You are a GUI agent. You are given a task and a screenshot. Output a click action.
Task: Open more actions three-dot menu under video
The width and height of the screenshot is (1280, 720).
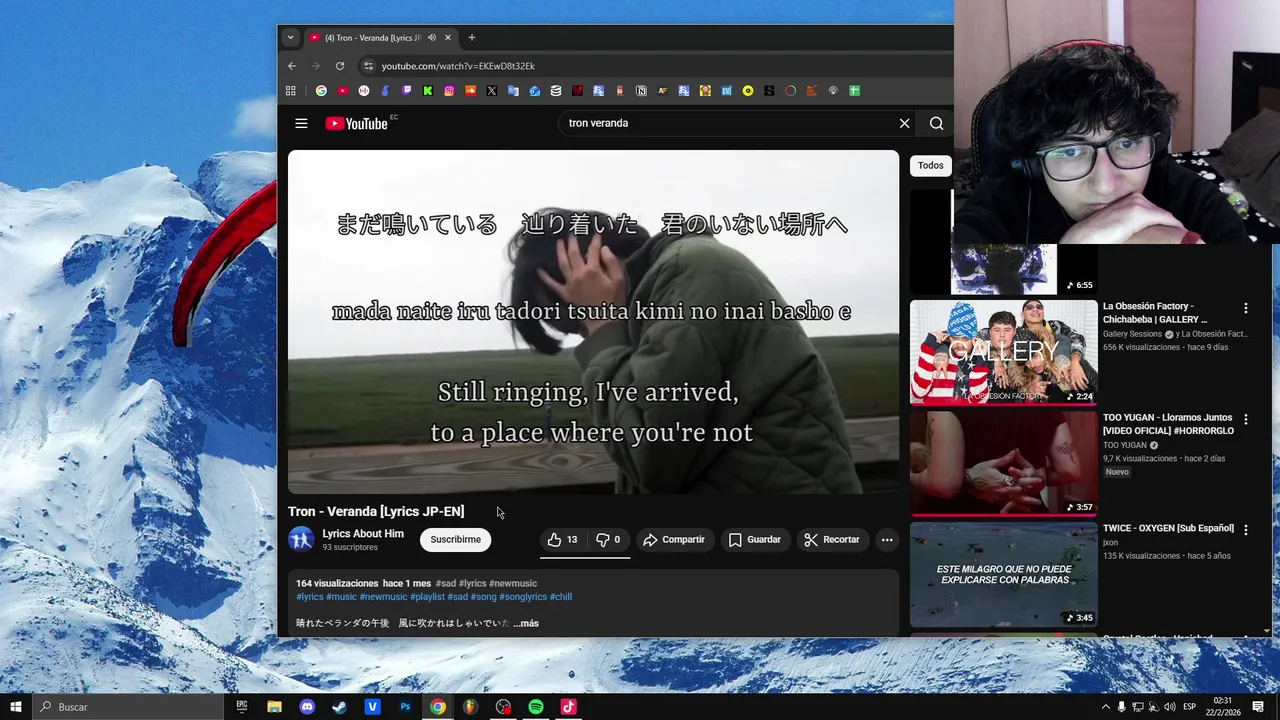887,540
